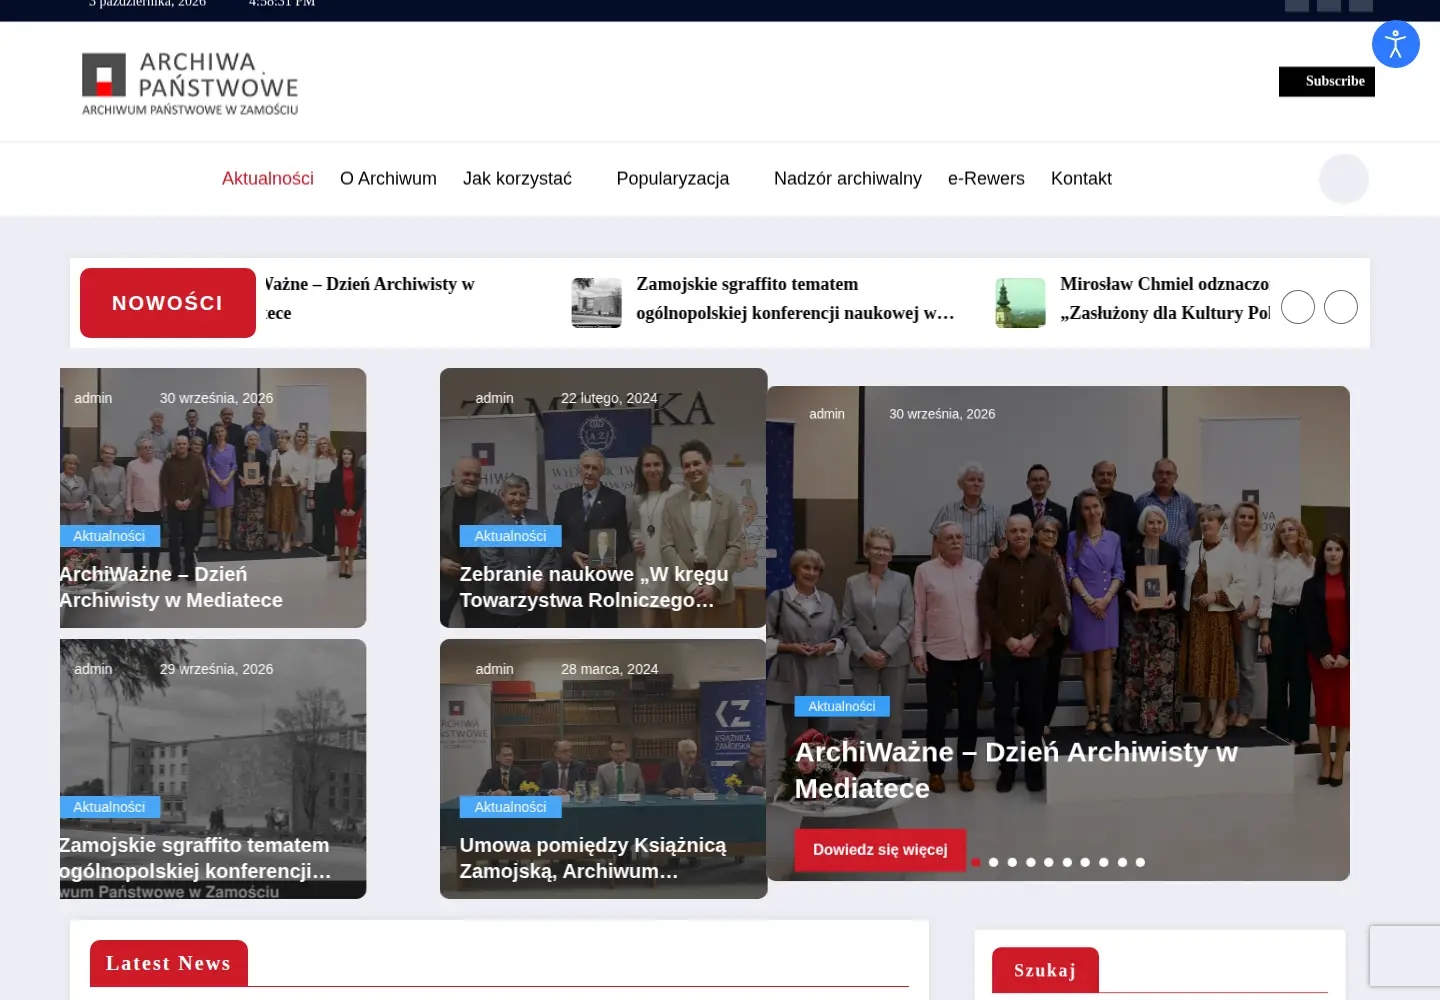
Task: Show the previous news ticker item
Action: pos(1298,307)
